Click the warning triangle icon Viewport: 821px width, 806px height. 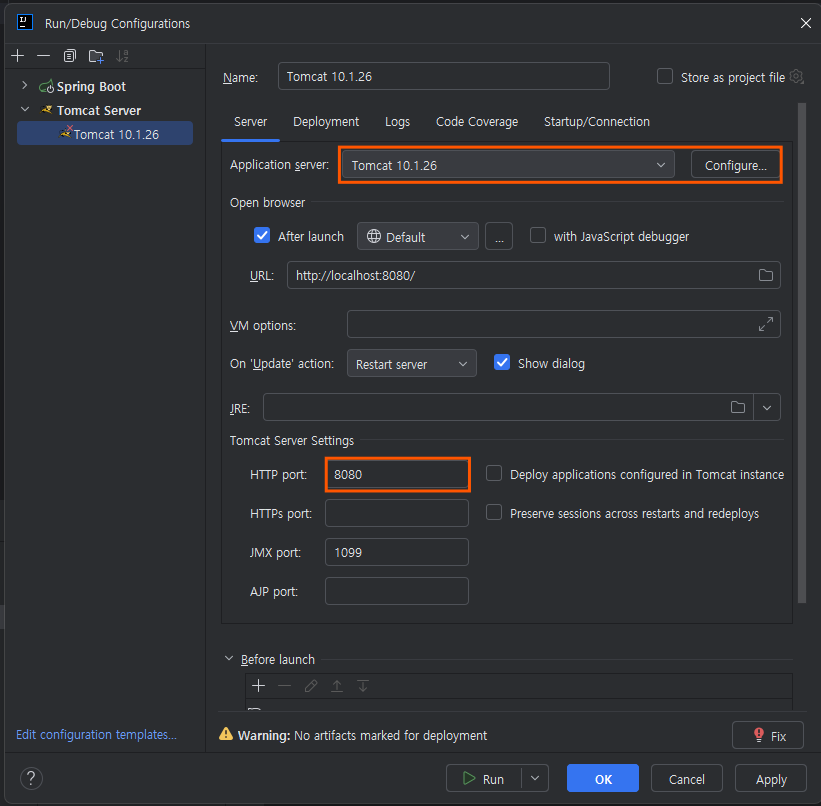(x=226, y=734)
